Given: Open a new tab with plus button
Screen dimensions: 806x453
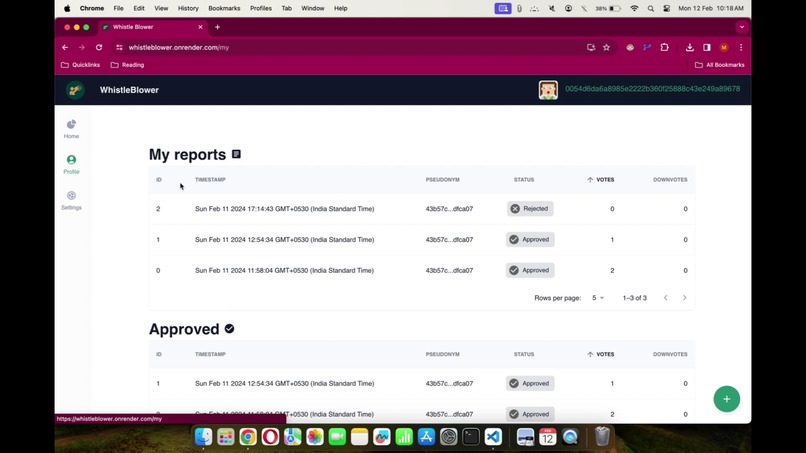Looking at the screenshot, I should click(x=217, y=27).
